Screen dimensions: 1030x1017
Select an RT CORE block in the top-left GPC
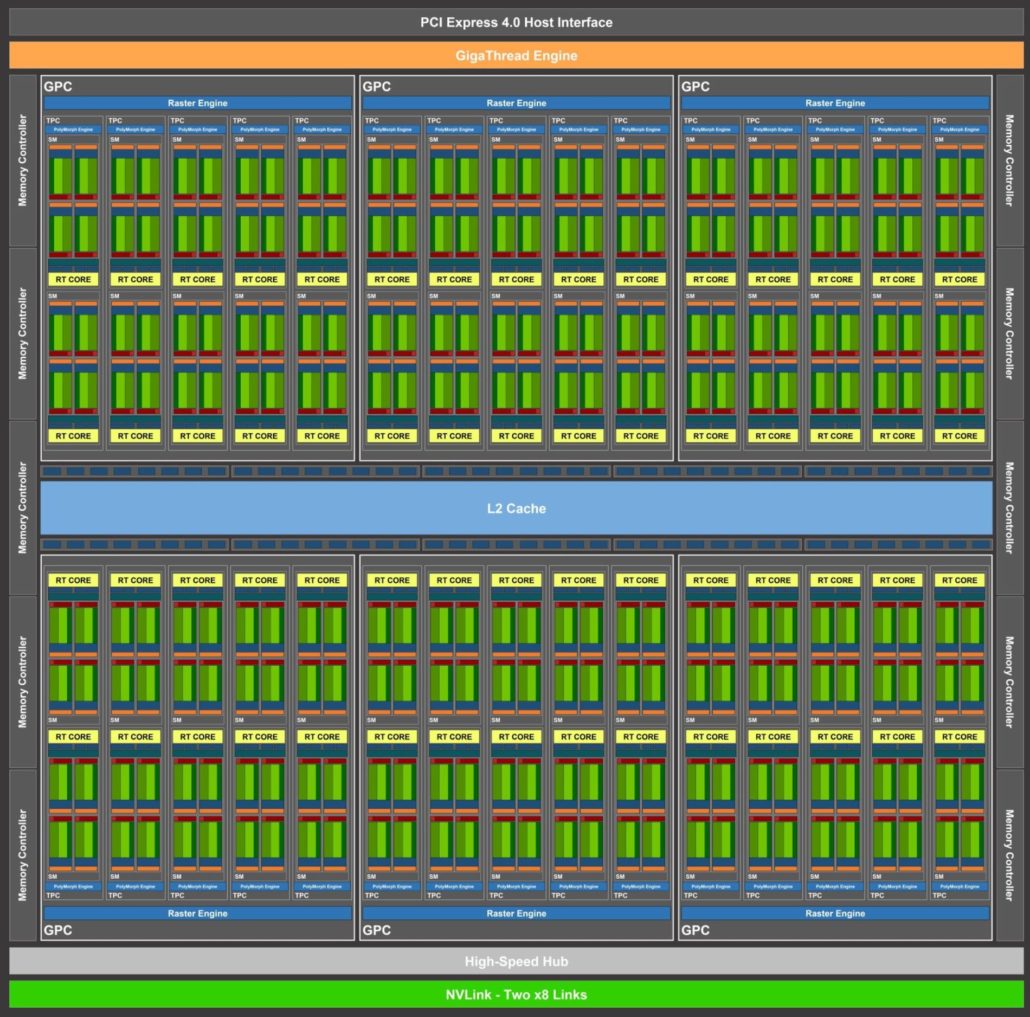point(72,279)
